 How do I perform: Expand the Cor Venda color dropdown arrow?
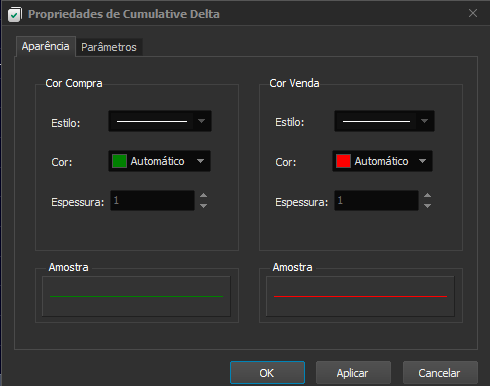422,161
